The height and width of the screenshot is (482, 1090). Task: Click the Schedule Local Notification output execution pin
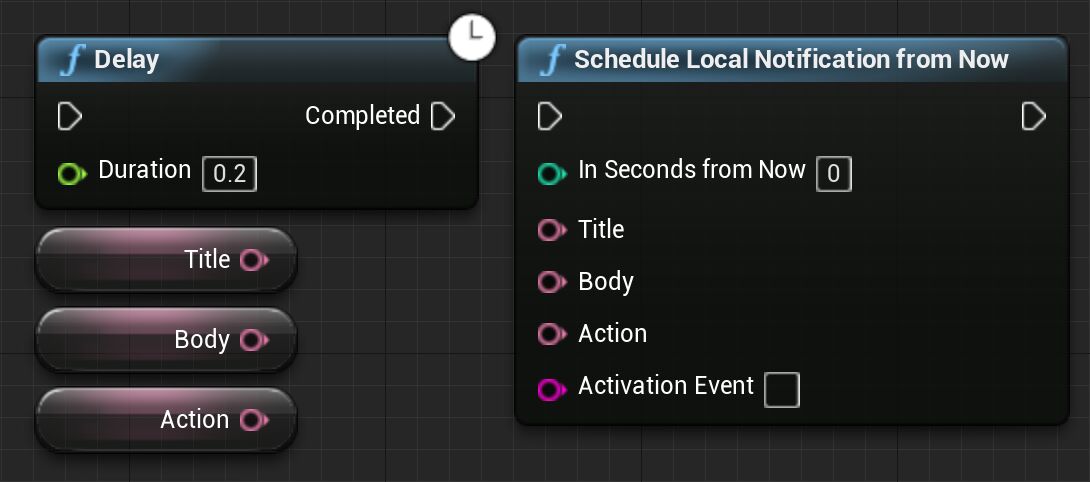click(x=1033, y=116)
